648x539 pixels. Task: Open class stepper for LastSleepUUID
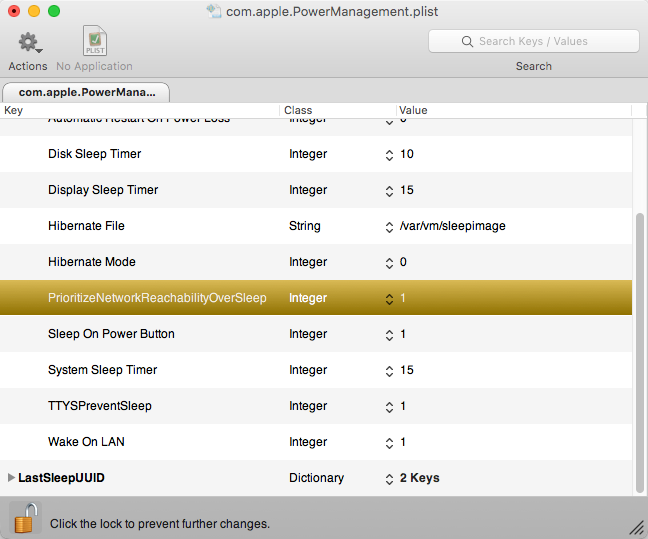(x=389, y=479)
